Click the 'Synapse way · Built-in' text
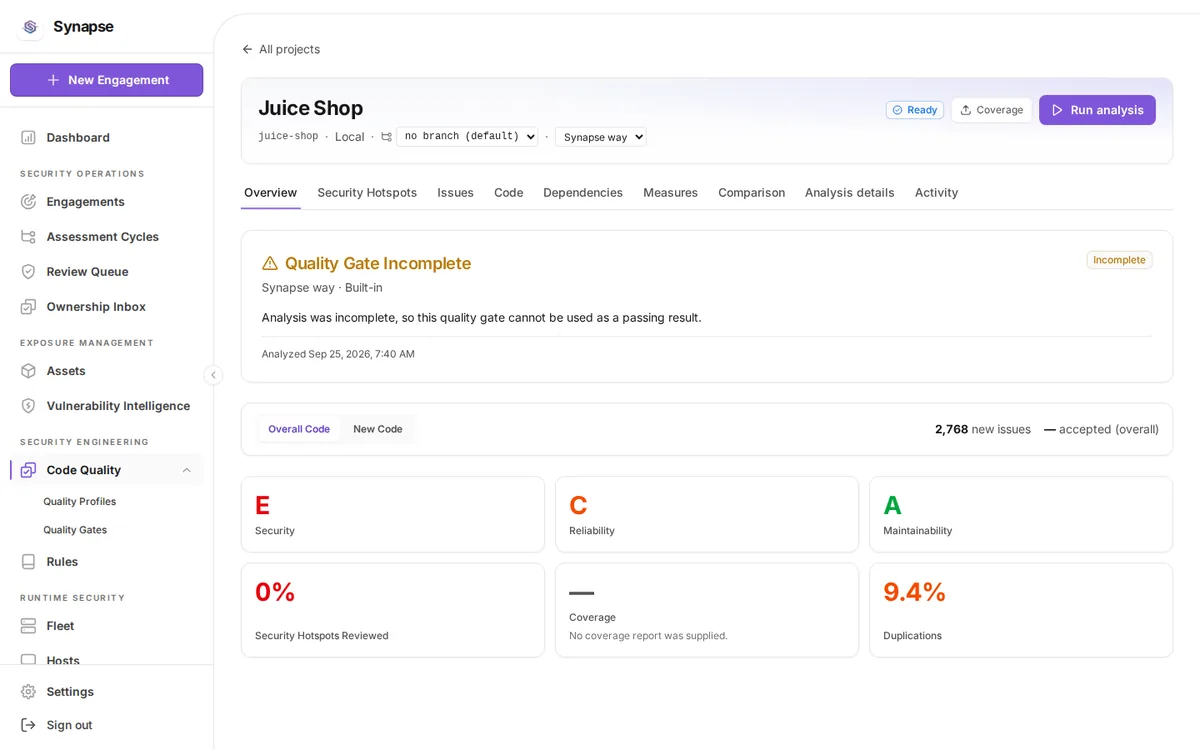This screenshot has height=750, width=1200. [322, 288]
